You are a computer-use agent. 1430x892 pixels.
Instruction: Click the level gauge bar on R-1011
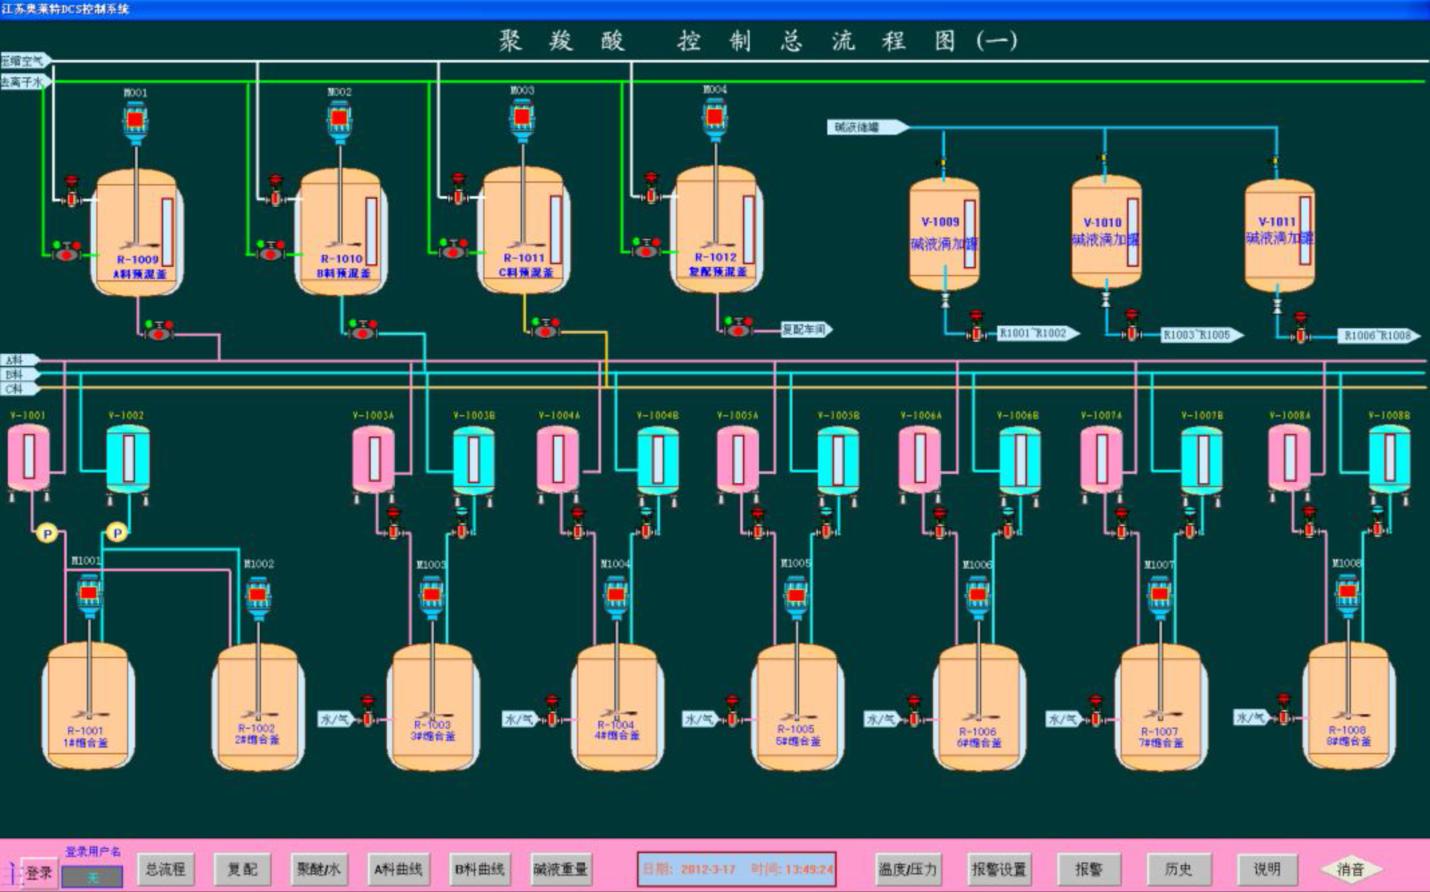[555, 230]
